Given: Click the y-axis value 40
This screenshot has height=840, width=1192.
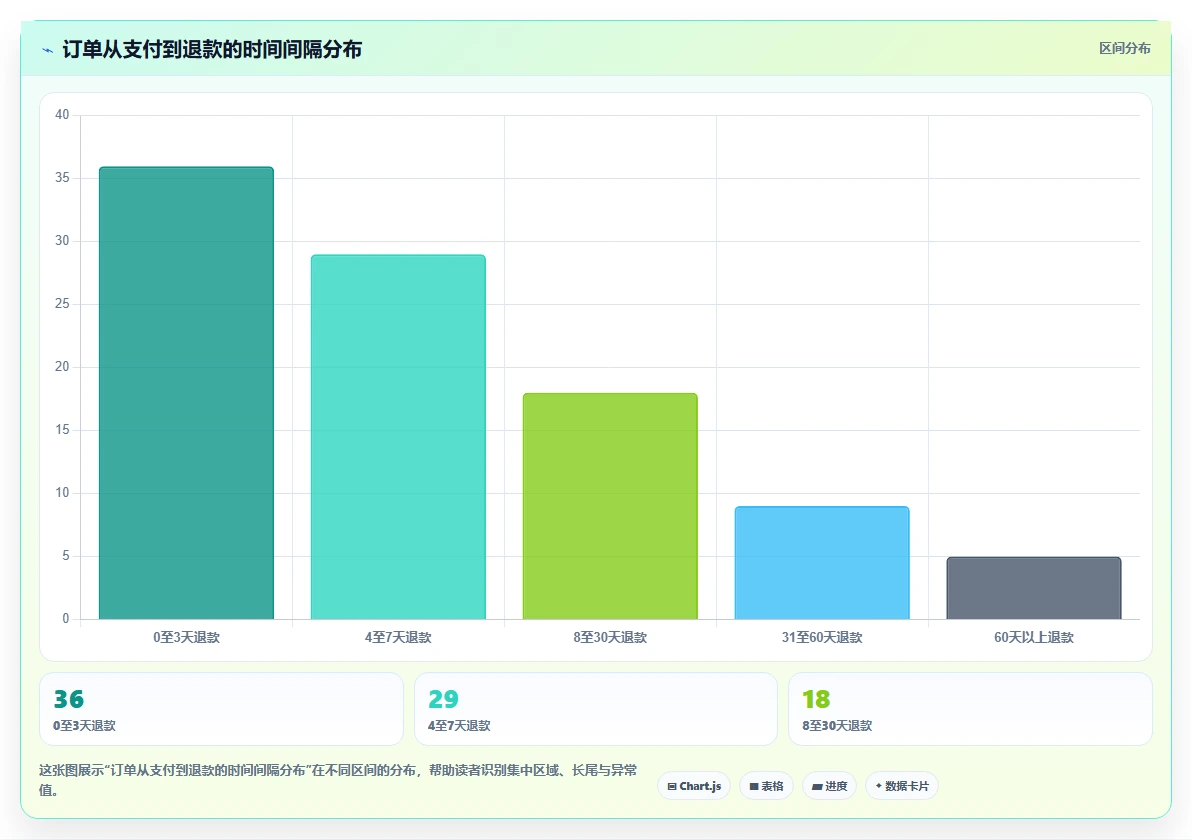Looking at the screenshot, I should (62, 115).
